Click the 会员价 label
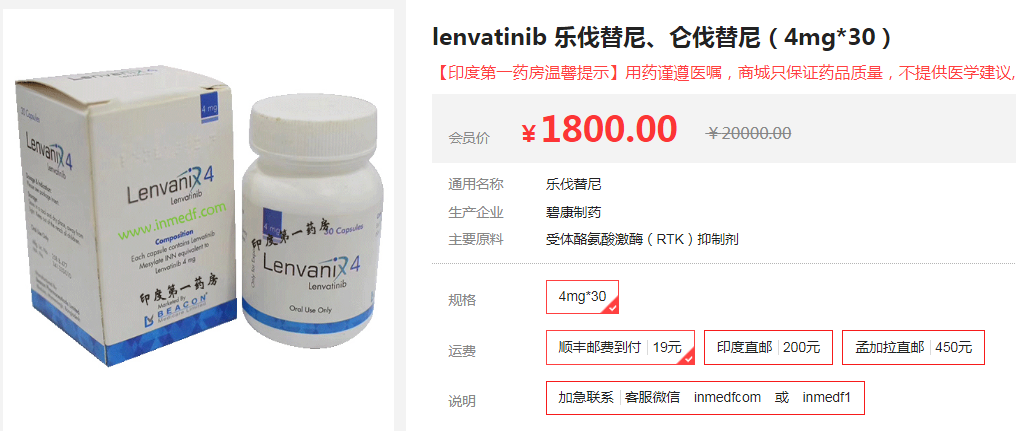 (469, 139)
